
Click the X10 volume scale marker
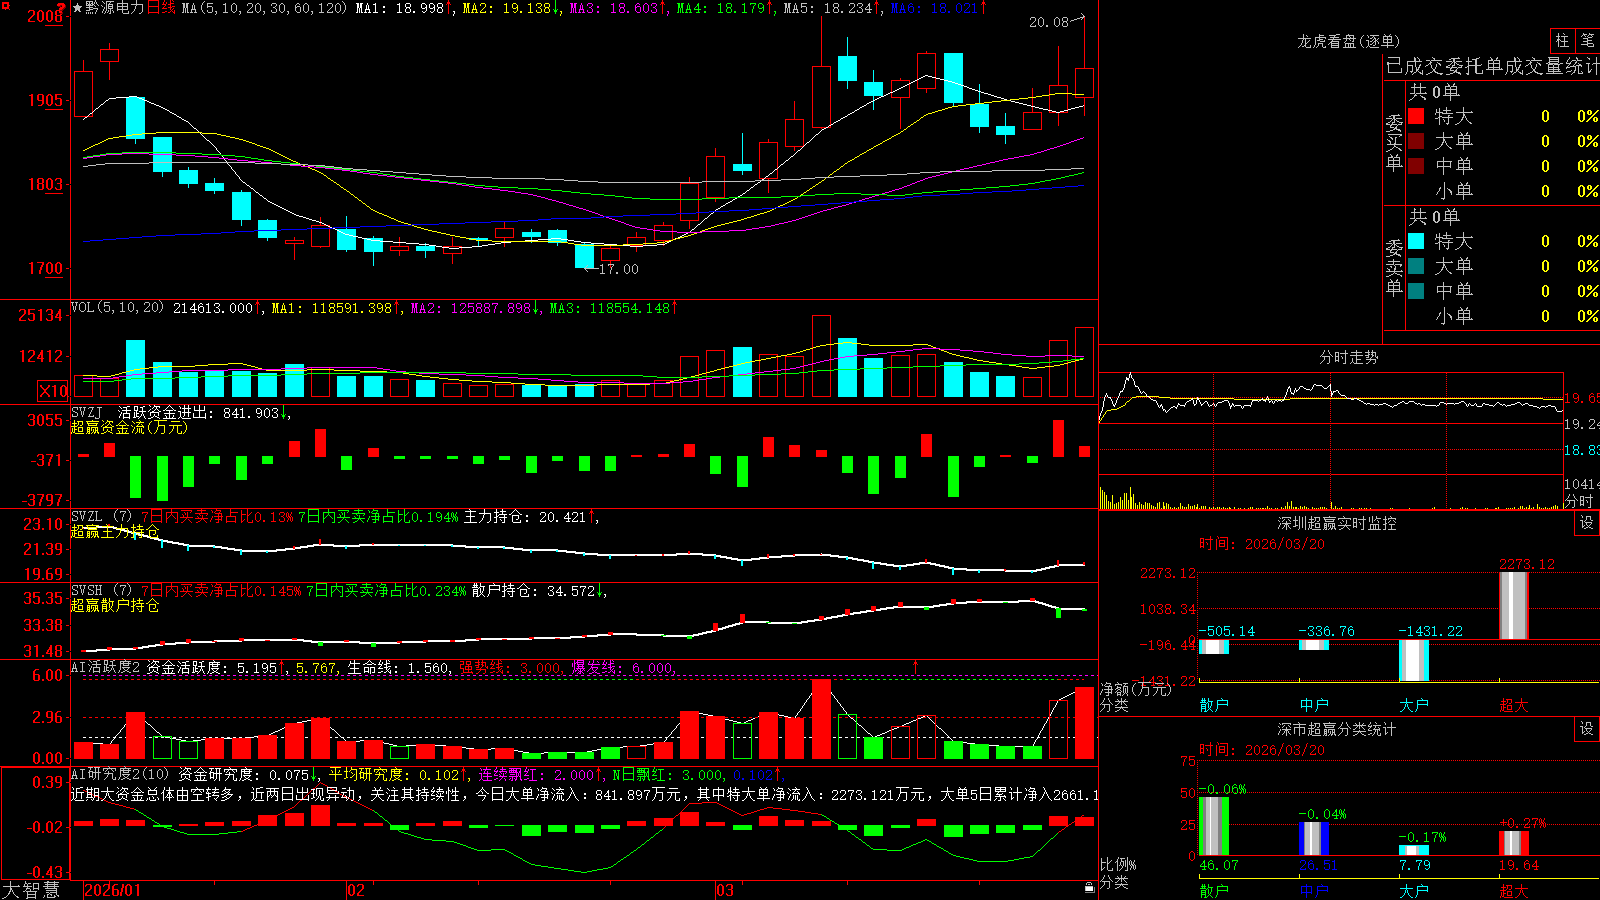(x=53, y=391)
